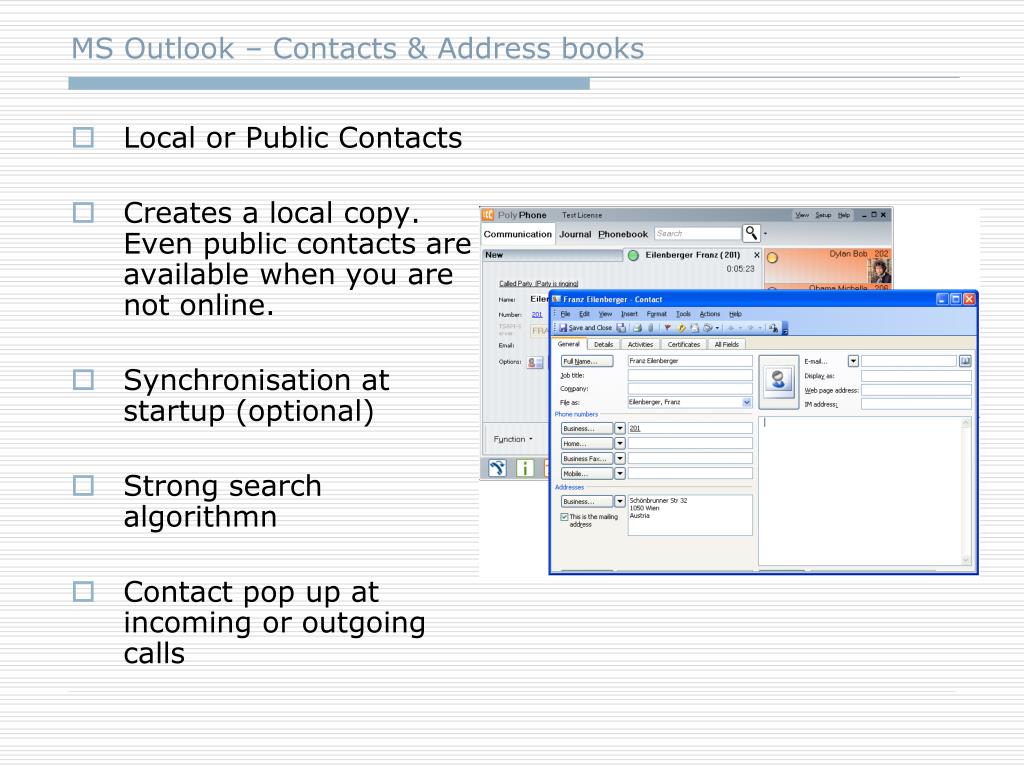Open the Function dropdown in PolyPhone
The width and height of the screenshot is (1024, 768).
(x=513, y=440)
